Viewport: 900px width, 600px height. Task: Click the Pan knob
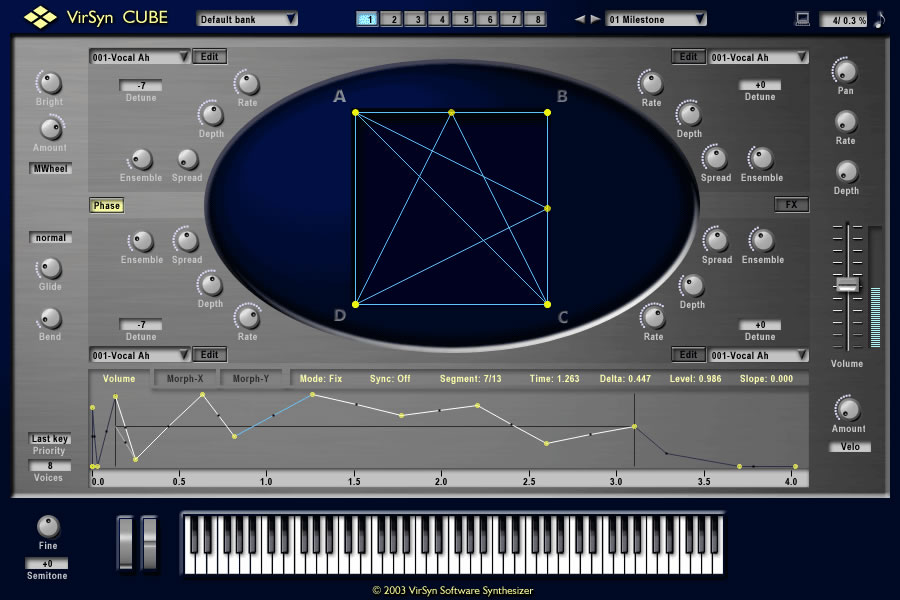coord(845,72)
